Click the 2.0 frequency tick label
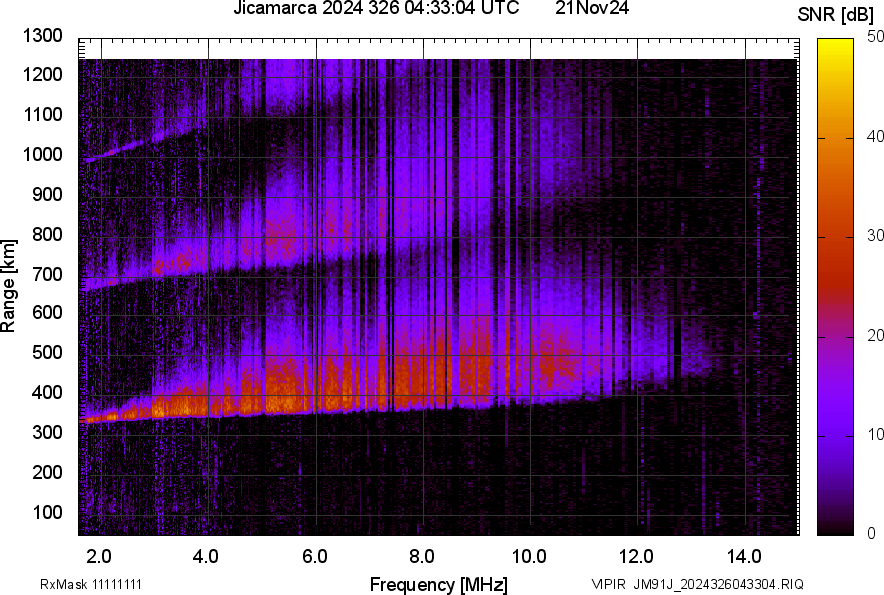This screenshot has height=595, width=884. (x=98, y=555)
